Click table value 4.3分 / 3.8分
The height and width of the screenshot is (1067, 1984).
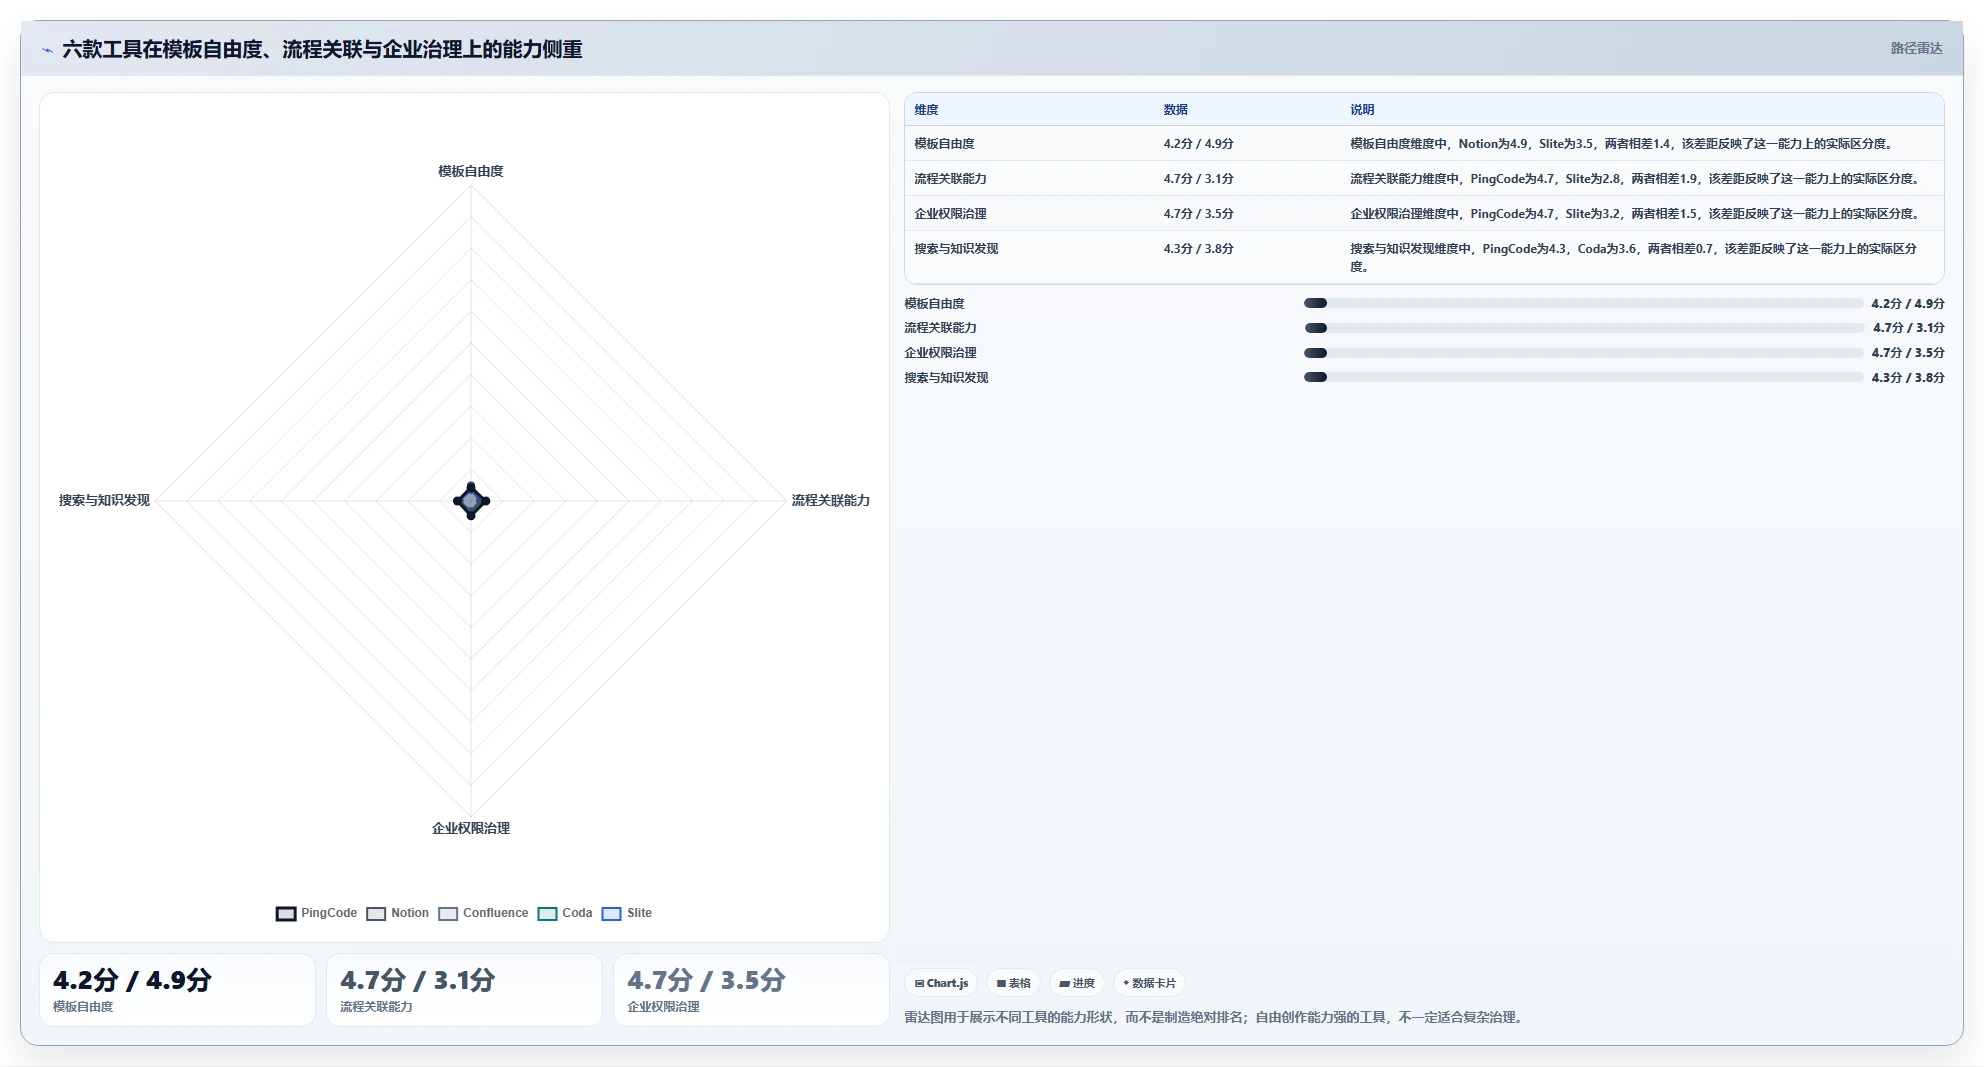pyautogui.click(x=1198, y=249)
